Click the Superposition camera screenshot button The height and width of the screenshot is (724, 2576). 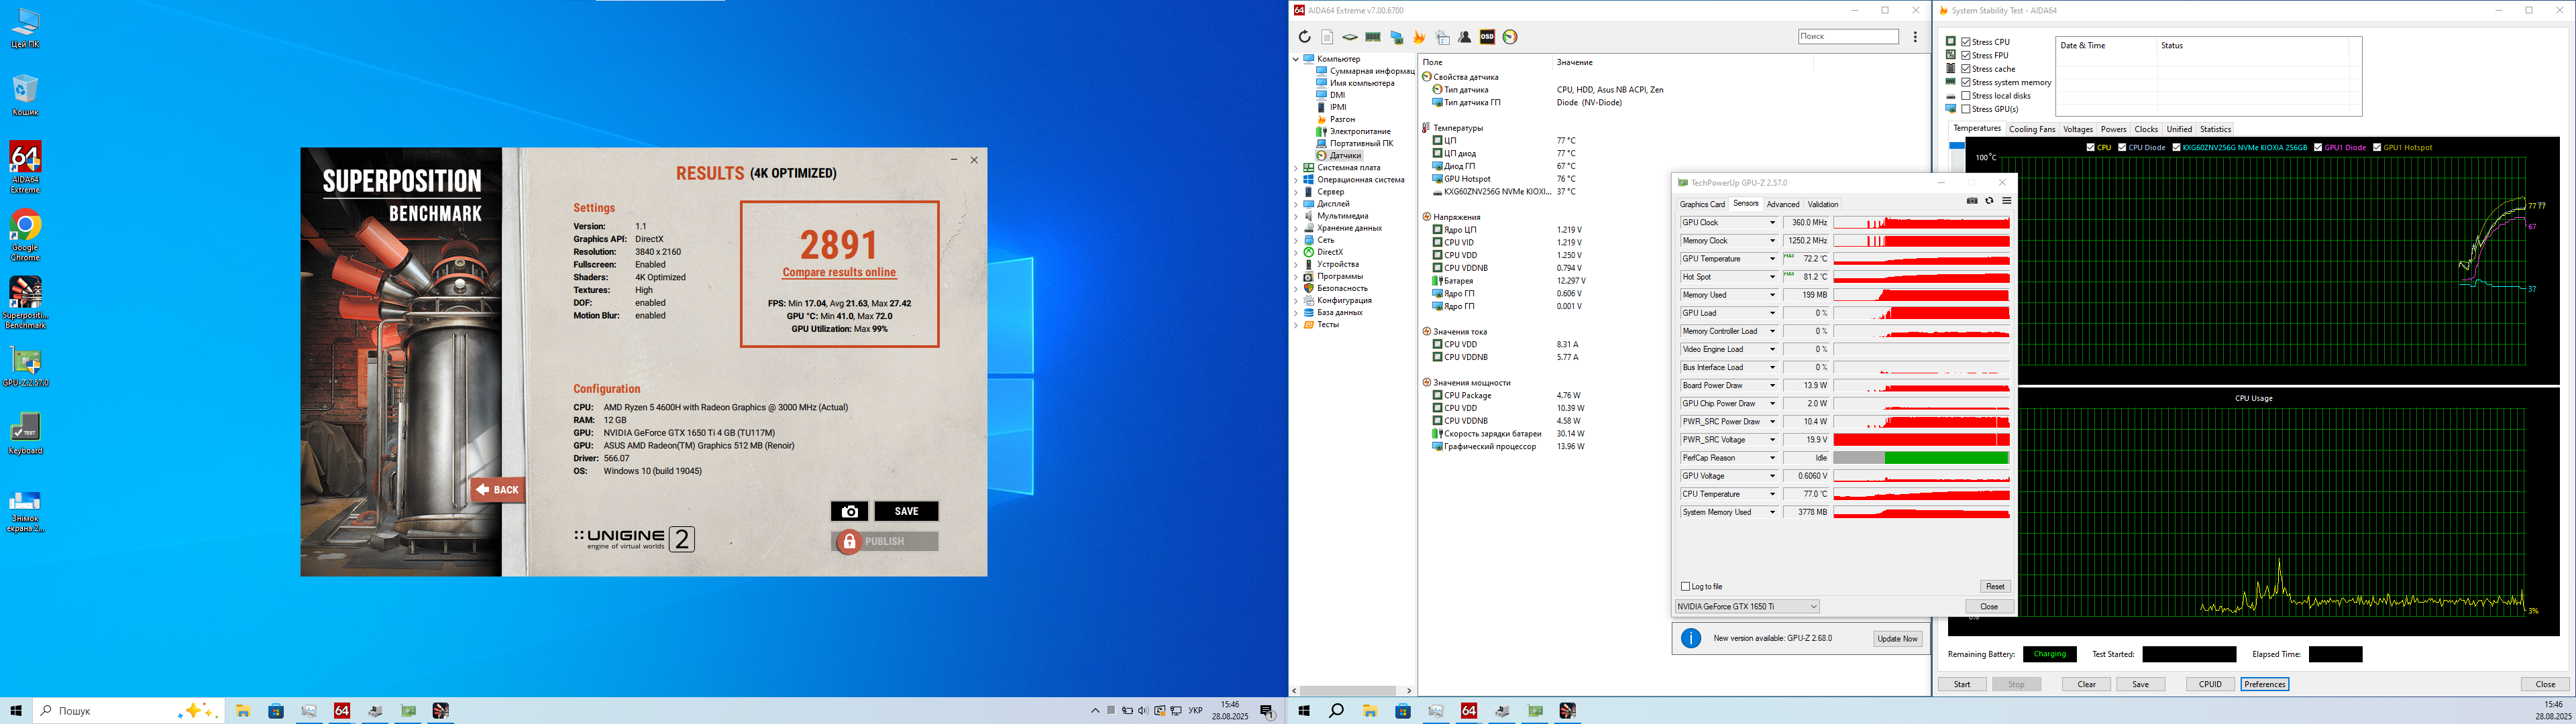tap(849, 511)
